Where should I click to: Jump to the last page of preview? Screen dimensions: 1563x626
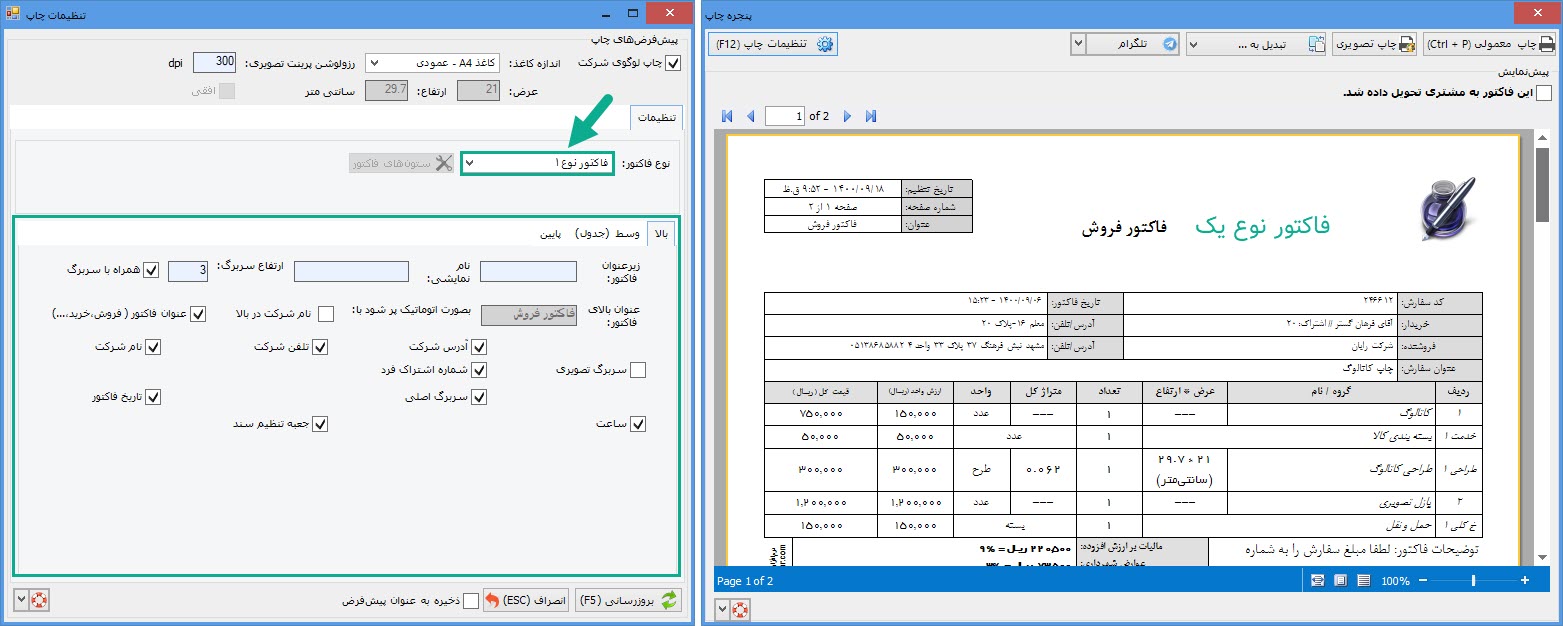871,116
